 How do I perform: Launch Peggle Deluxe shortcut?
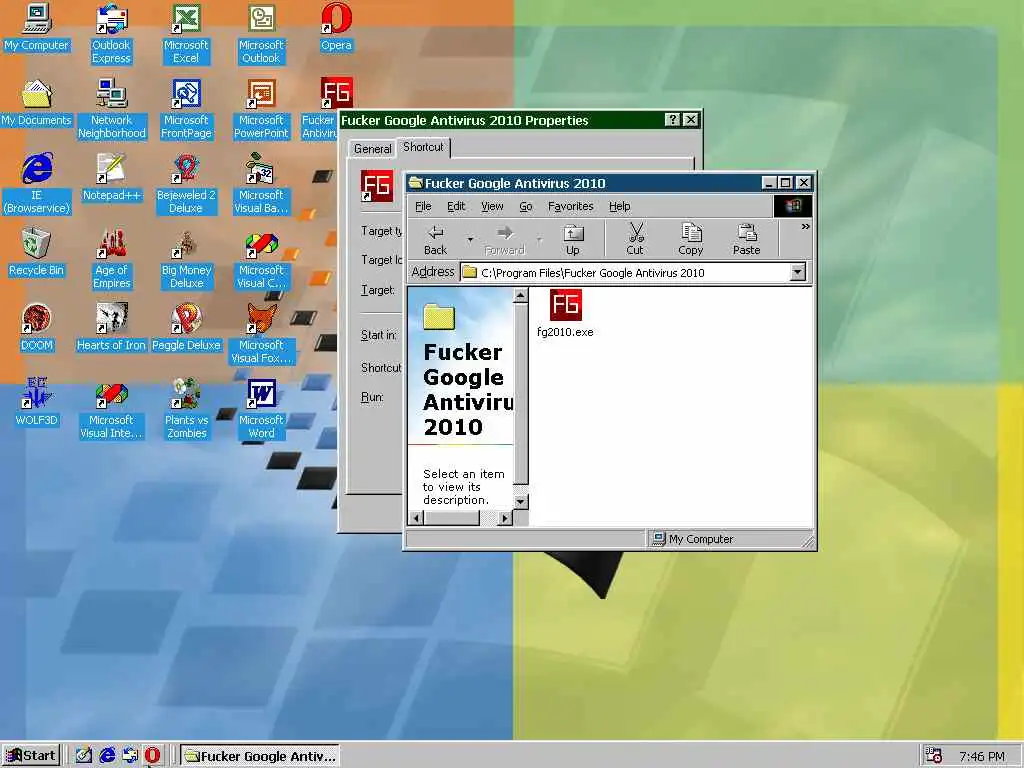tap(186, 328)
